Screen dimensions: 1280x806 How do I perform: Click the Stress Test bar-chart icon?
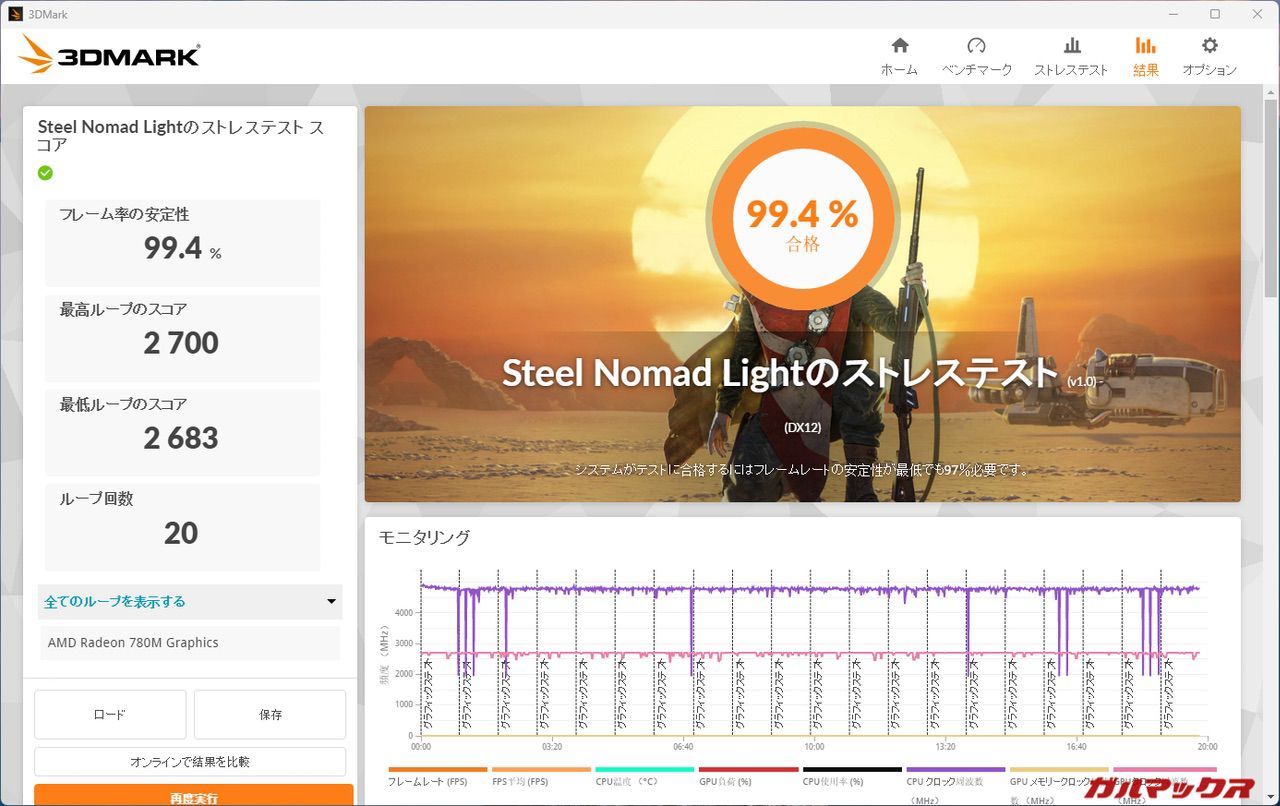[x=1071, y=46]
